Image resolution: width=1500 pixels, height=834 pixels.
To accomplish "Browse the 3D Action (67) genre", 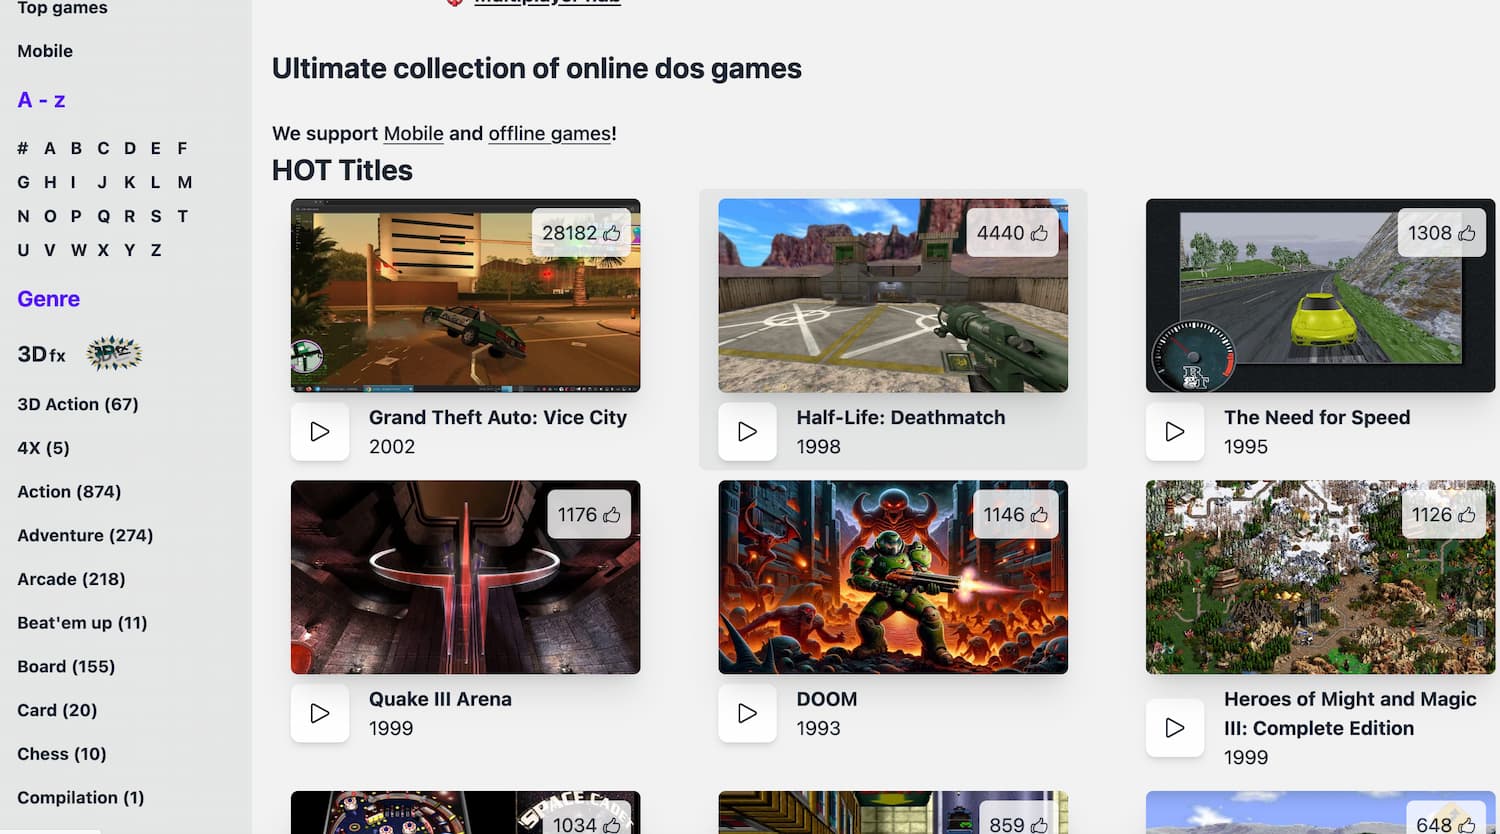I will tap(78, 404).
